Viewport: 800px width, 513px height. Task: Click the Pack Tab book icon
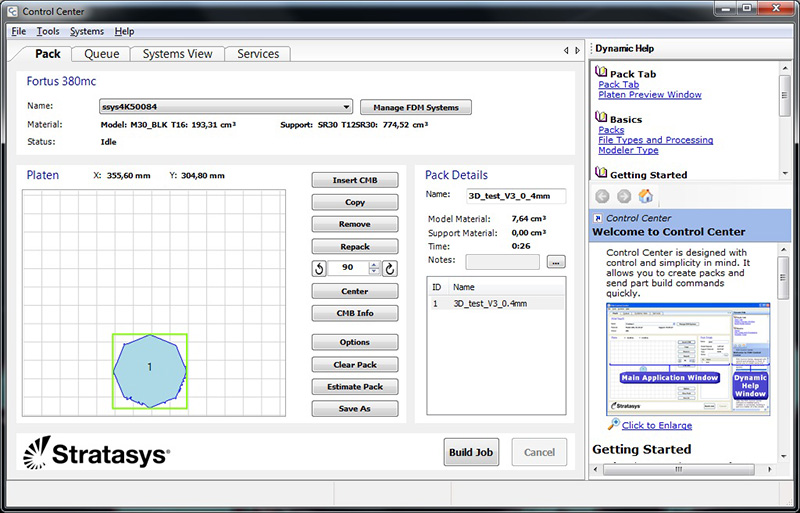601,72
